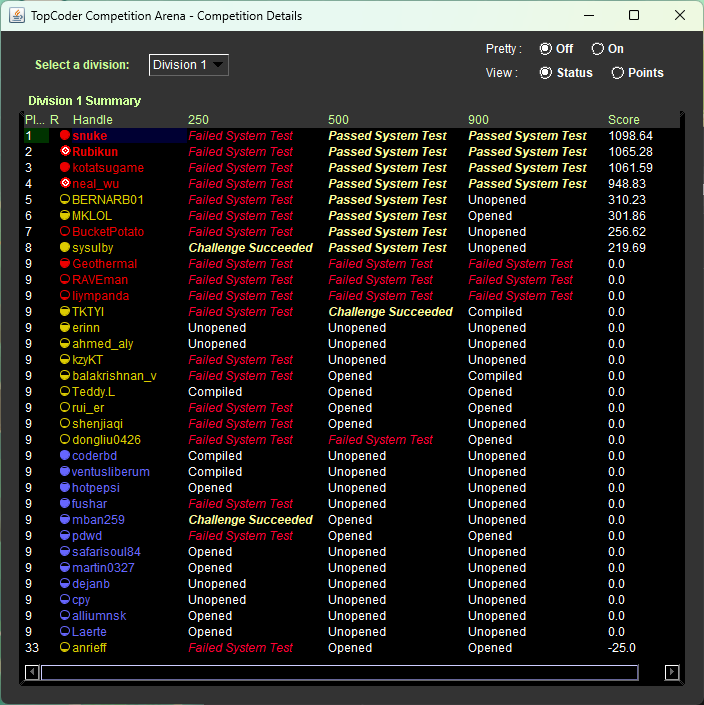Image resolution: width=704 pixels, height=705 pixels.
Task: Click BERNARB01's score 310.23
Action: pos(627,200)
